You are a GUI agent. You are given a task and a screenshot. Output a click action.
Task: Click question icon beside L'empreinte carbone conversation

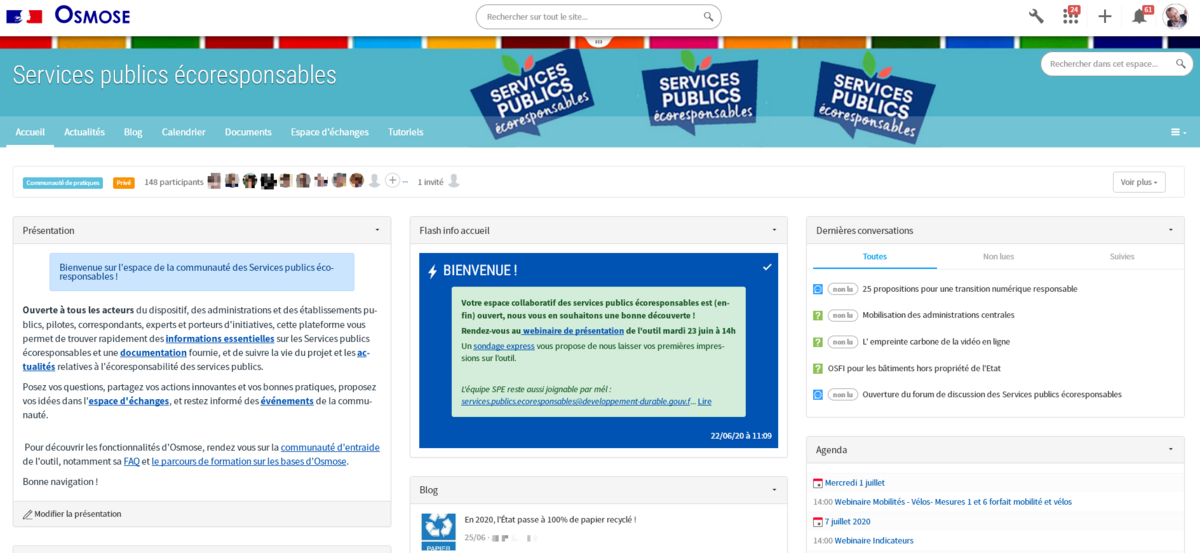point(818,342)
